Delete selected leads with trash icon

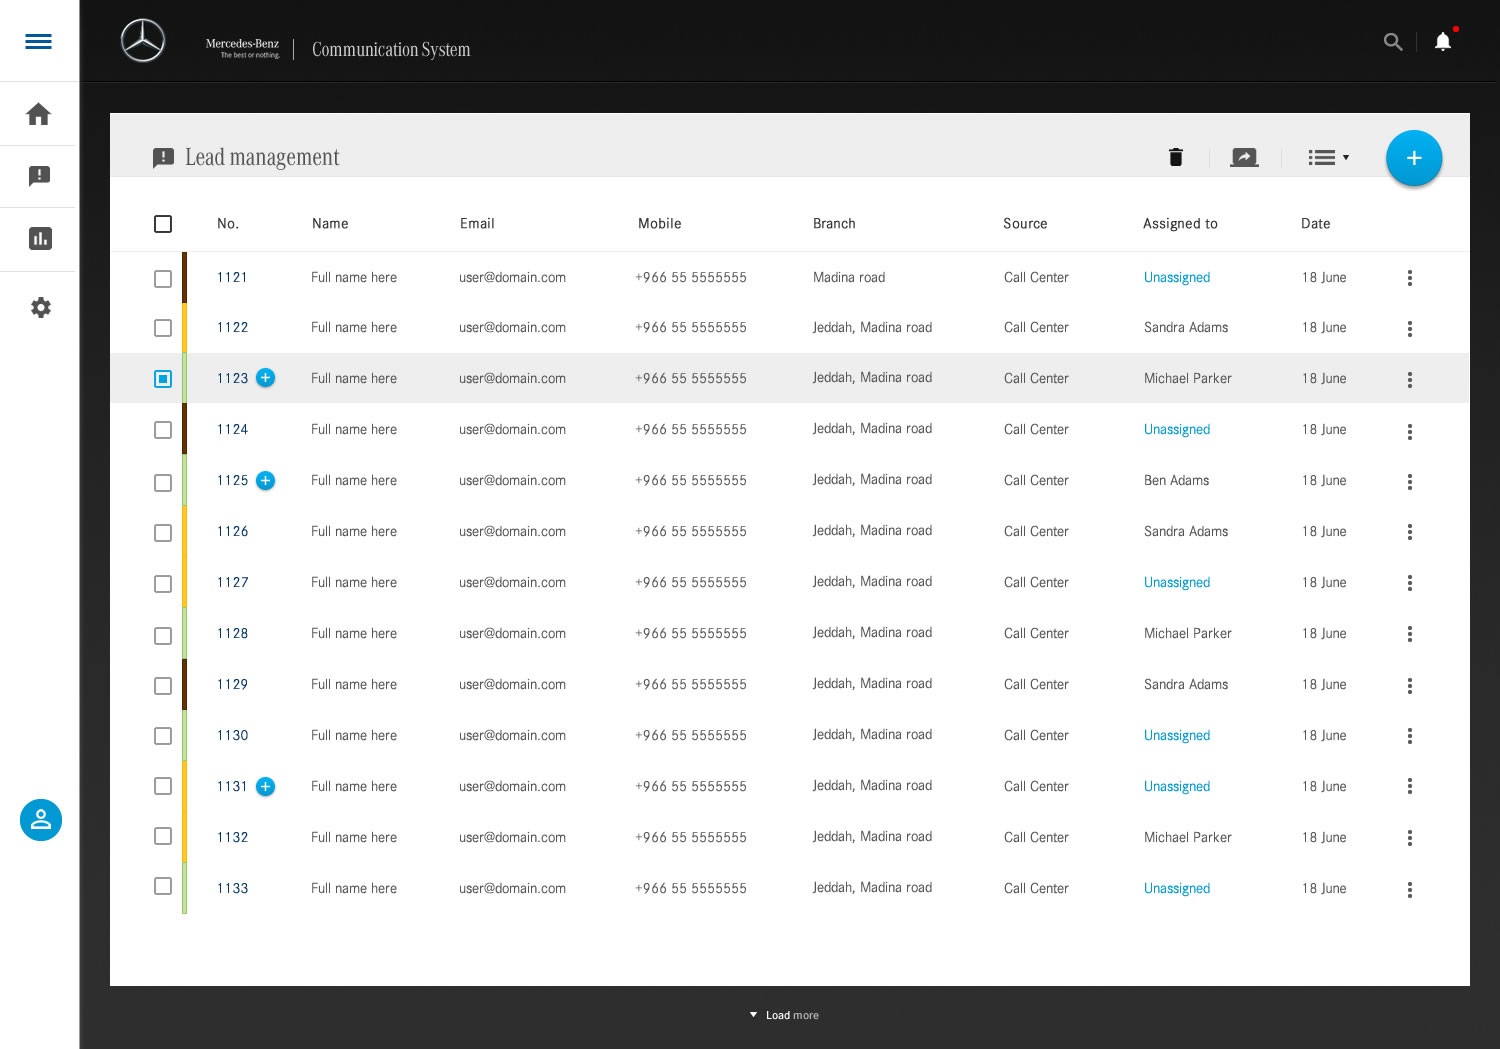point(1176,157)
